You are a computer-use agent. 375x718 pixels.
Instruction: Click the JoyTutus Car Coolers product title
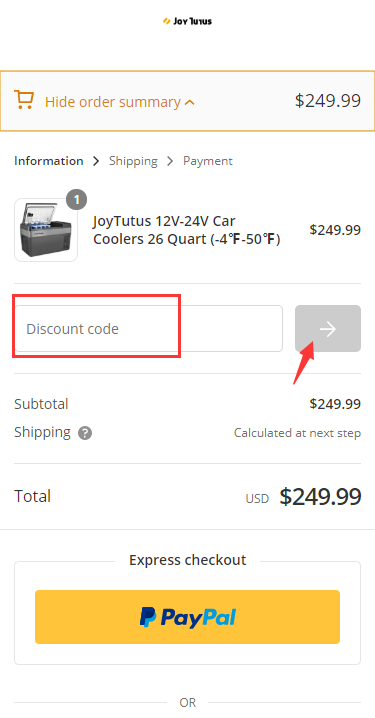click(187, 230)
